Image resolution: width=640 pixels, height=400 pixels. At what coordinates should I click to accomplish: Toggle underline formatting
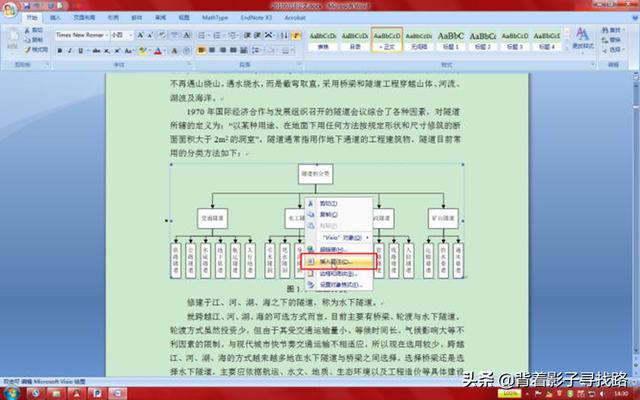80,51
